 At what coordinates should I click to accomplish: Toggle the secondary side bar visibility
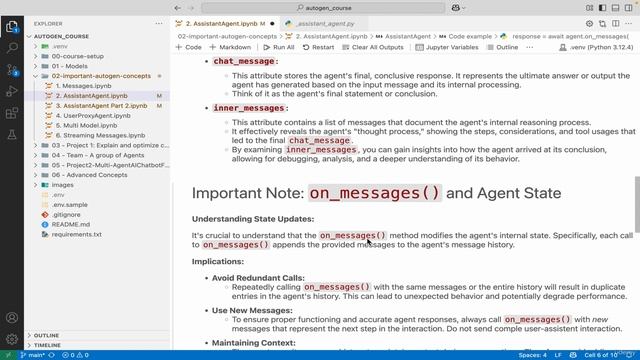629,8
